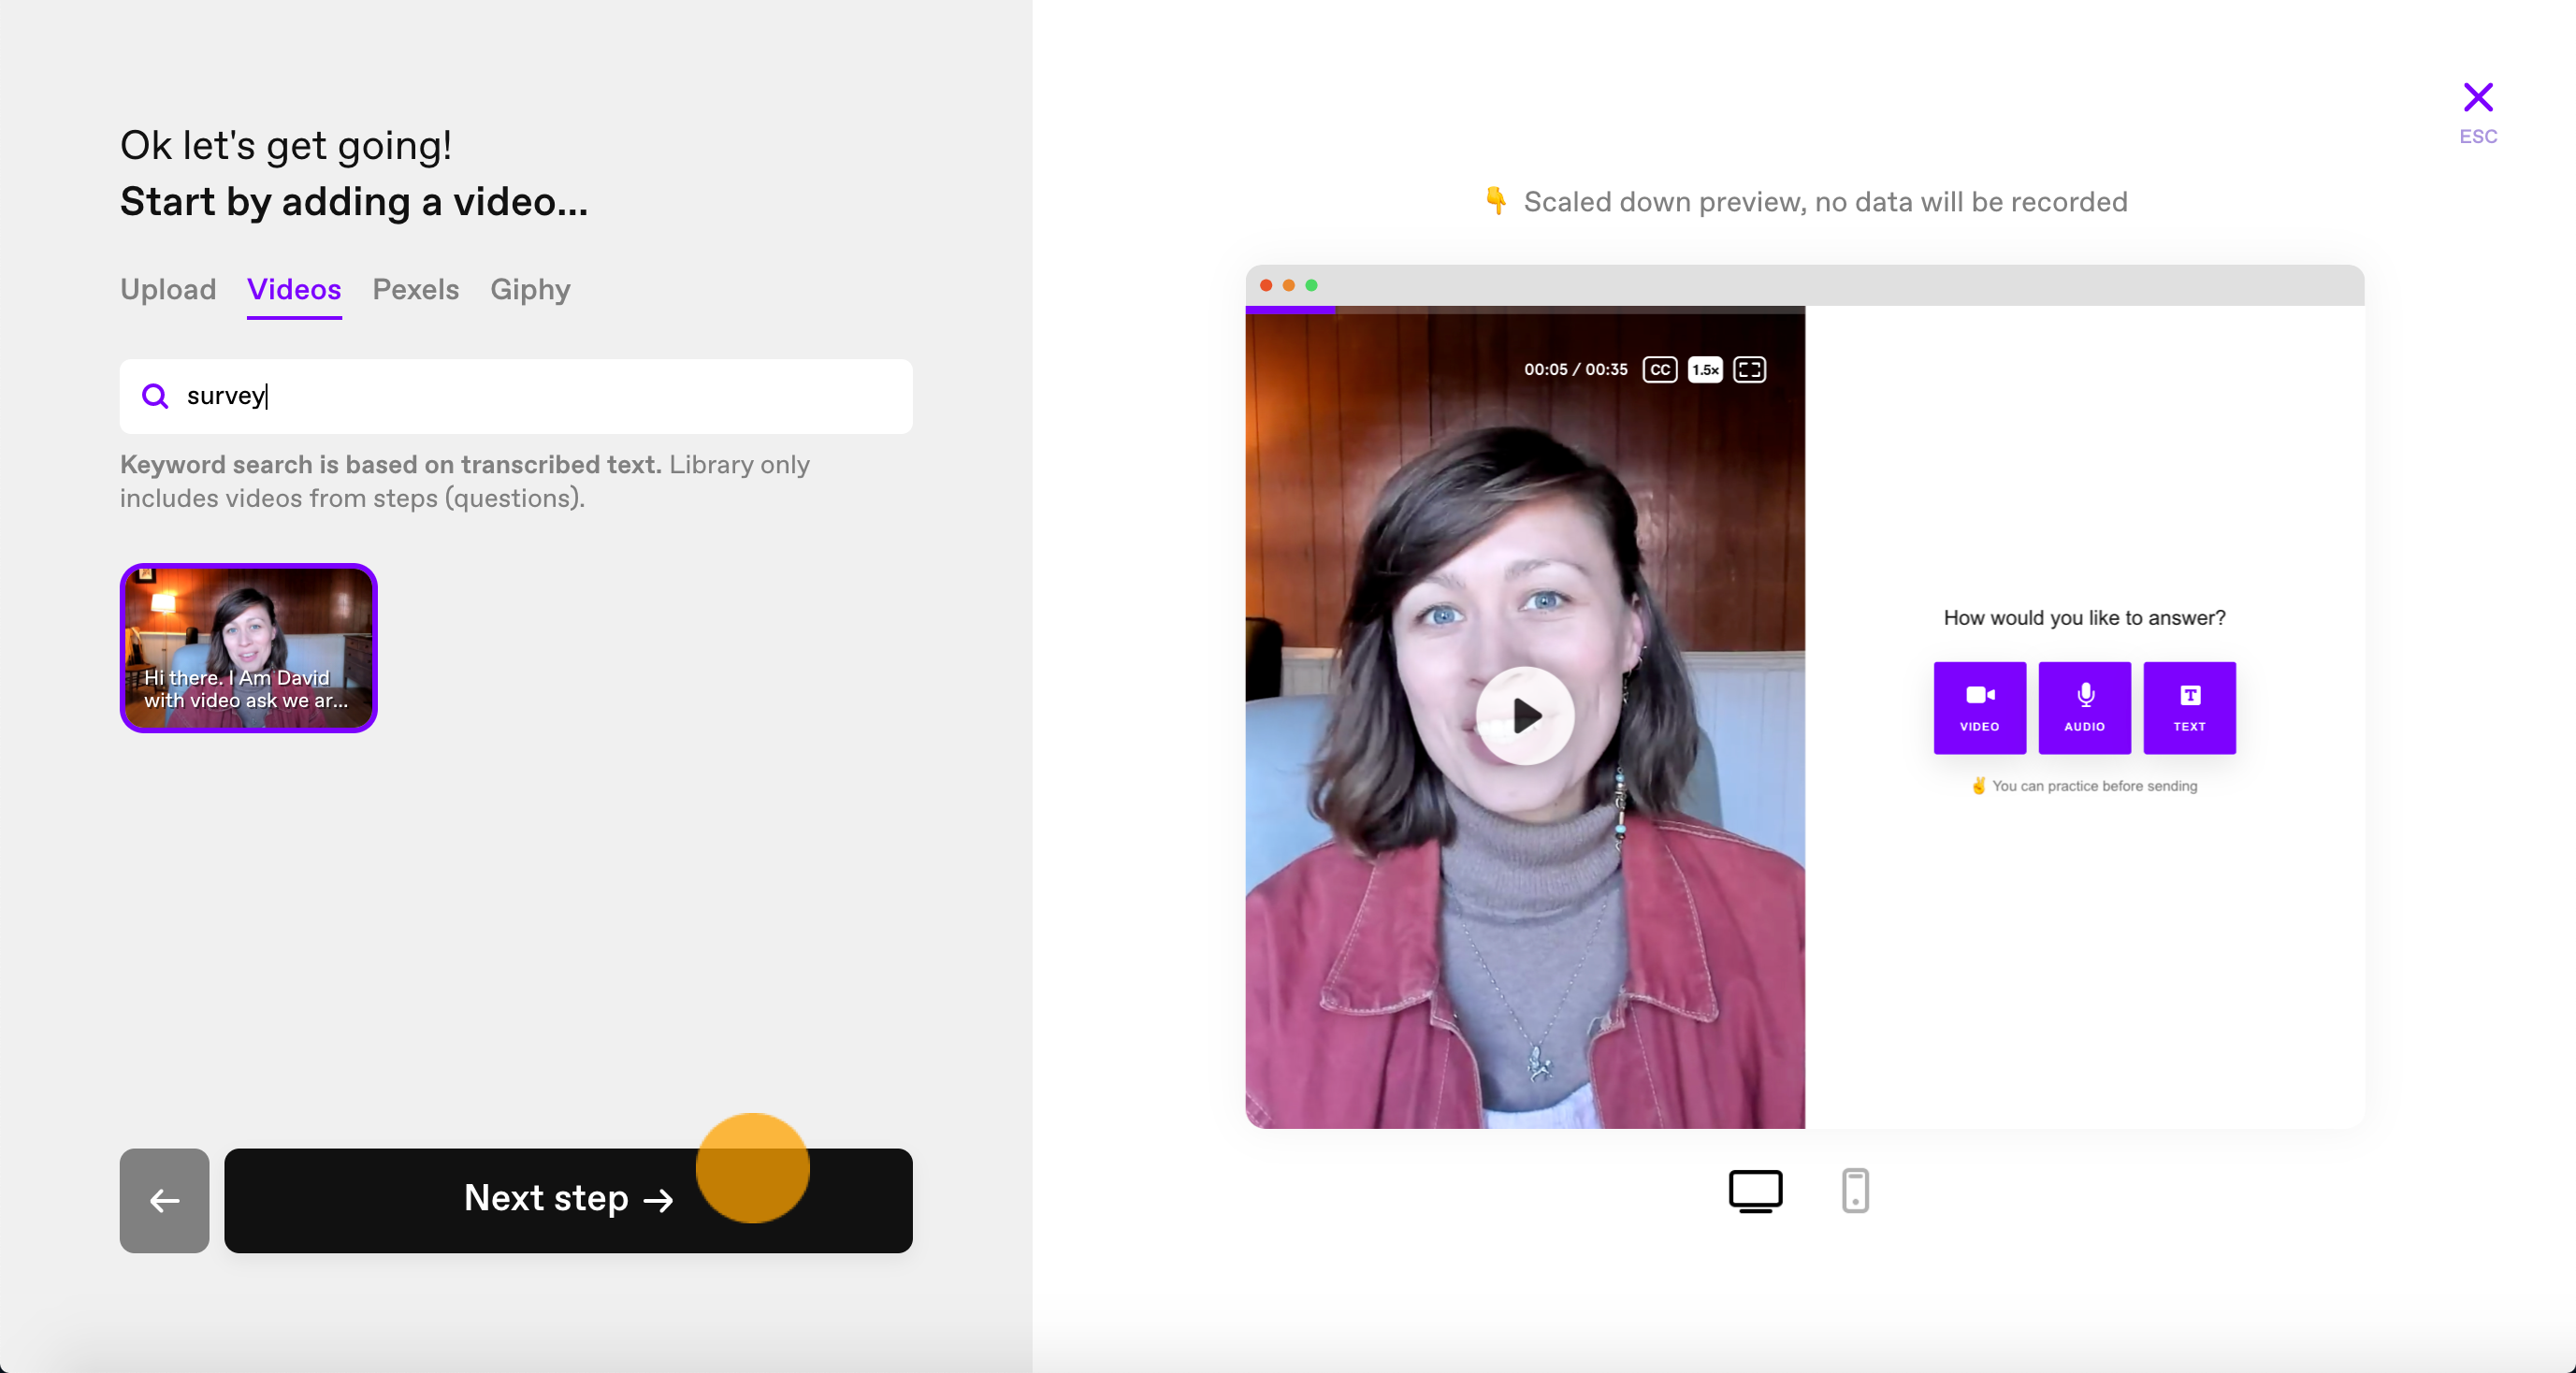
Task: Switch to mobile preview mode
Action: click(x=1855, y=1190)
